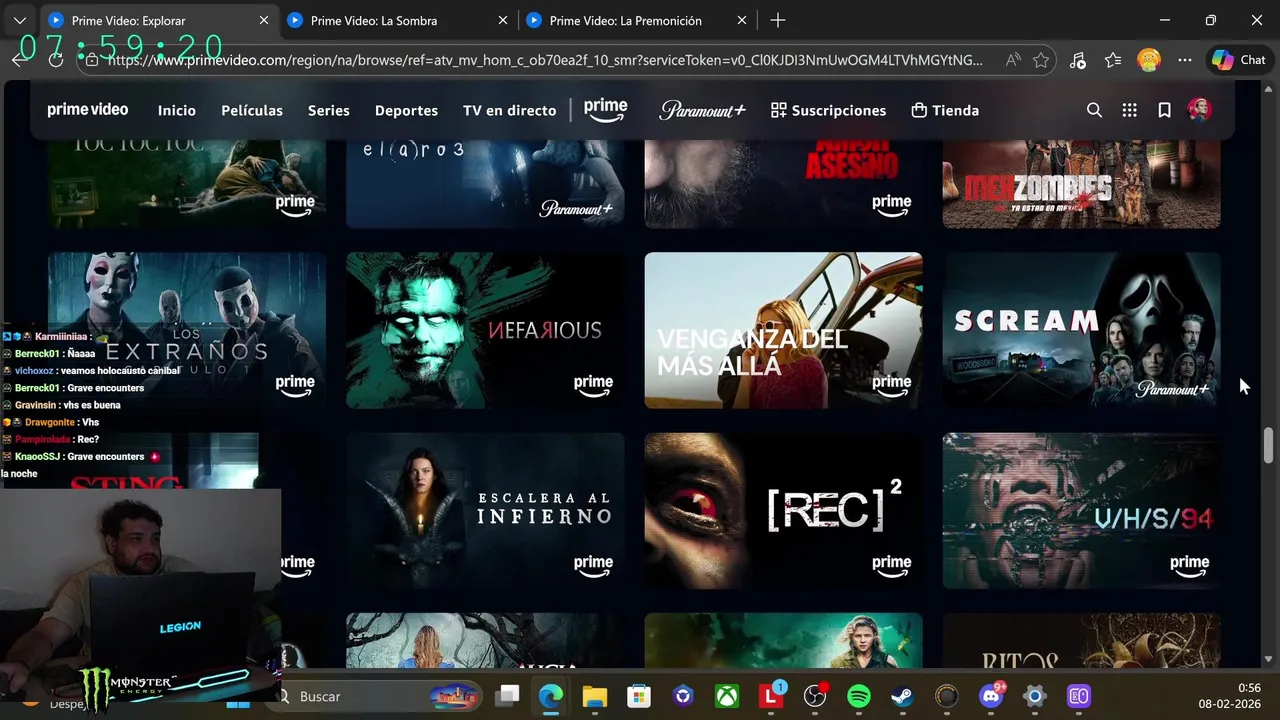This screenshot has height=720, width=1280.
Task: Open the Suscripciones menu
Action: click(828, 110)
